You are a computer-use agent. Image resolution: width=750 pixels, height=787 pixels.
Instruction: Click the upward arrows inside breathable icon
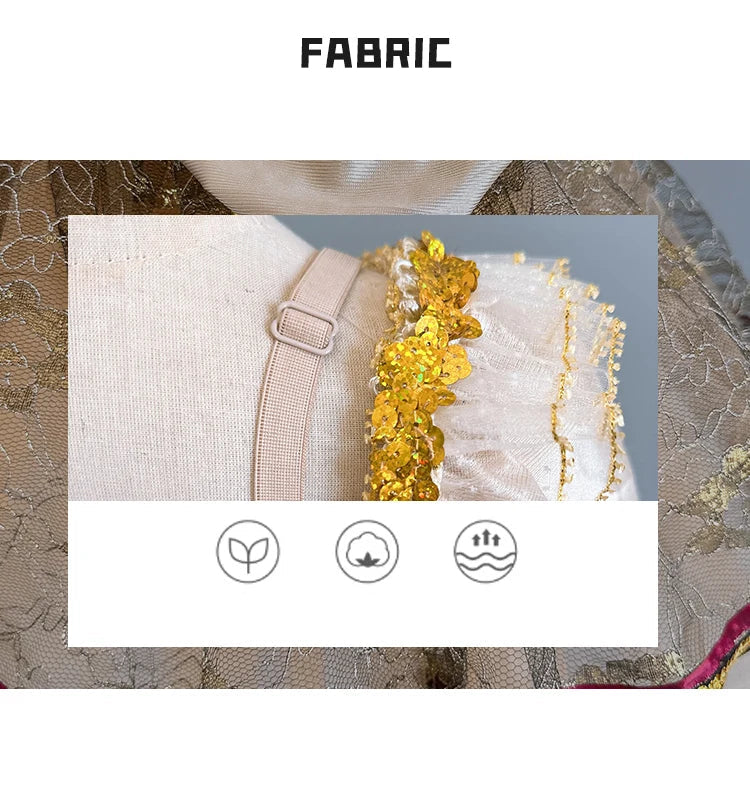pos(485,539)
